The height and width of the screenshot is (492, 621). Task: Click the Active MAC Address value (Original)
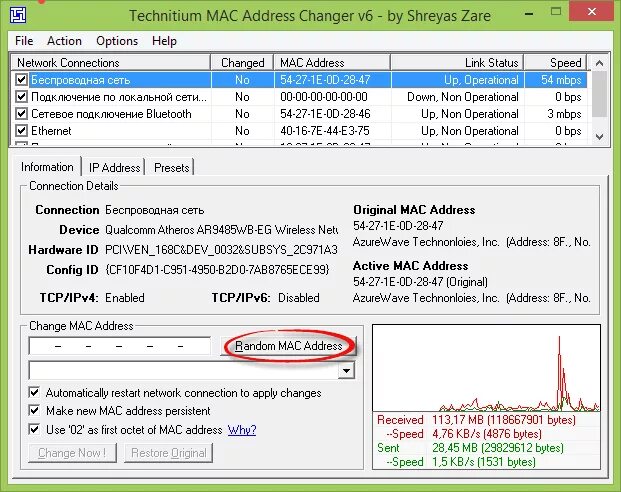(420, 282)
